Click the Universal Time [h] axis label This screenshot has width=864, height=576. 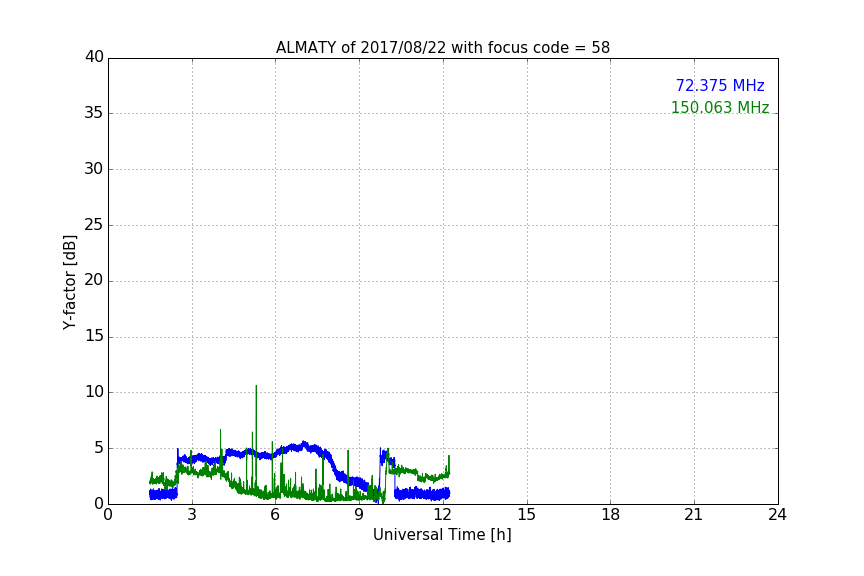[x=442, y=535]
